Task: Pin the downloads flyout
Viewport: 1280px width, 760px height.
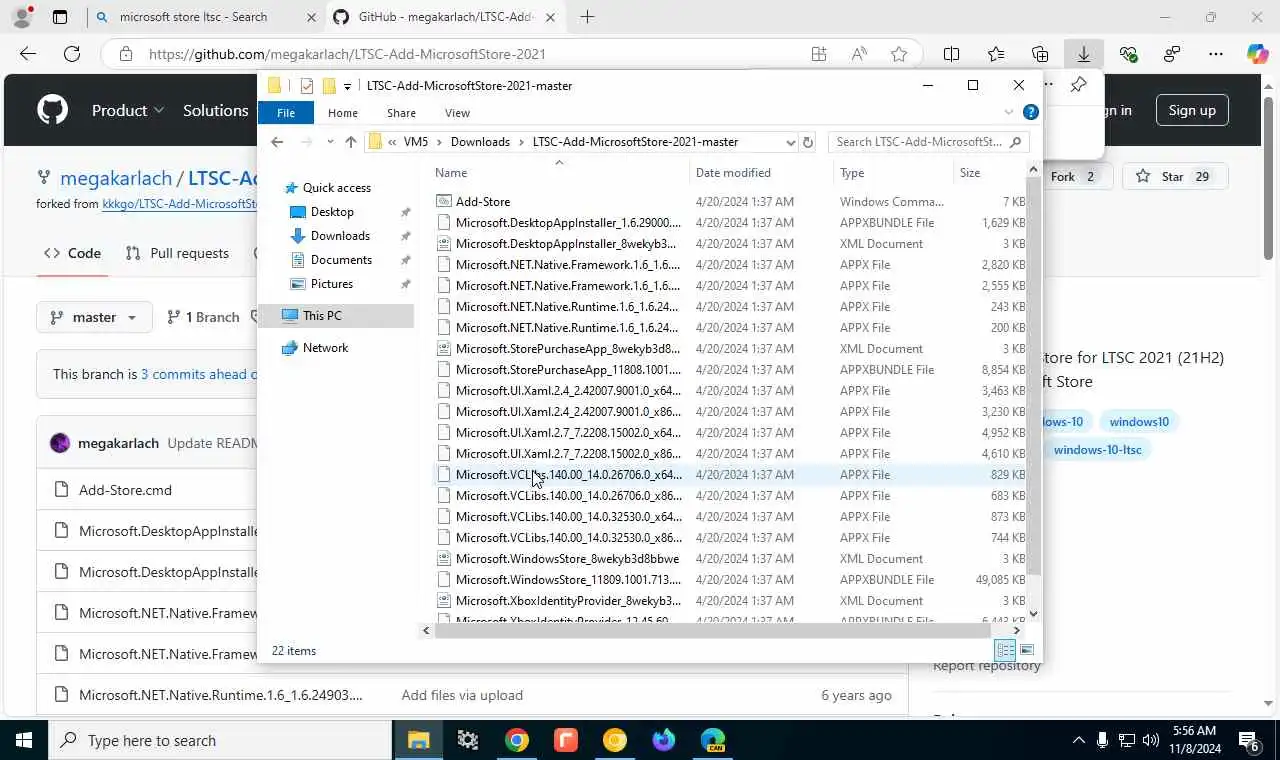Action: (x=1078, y=85)
